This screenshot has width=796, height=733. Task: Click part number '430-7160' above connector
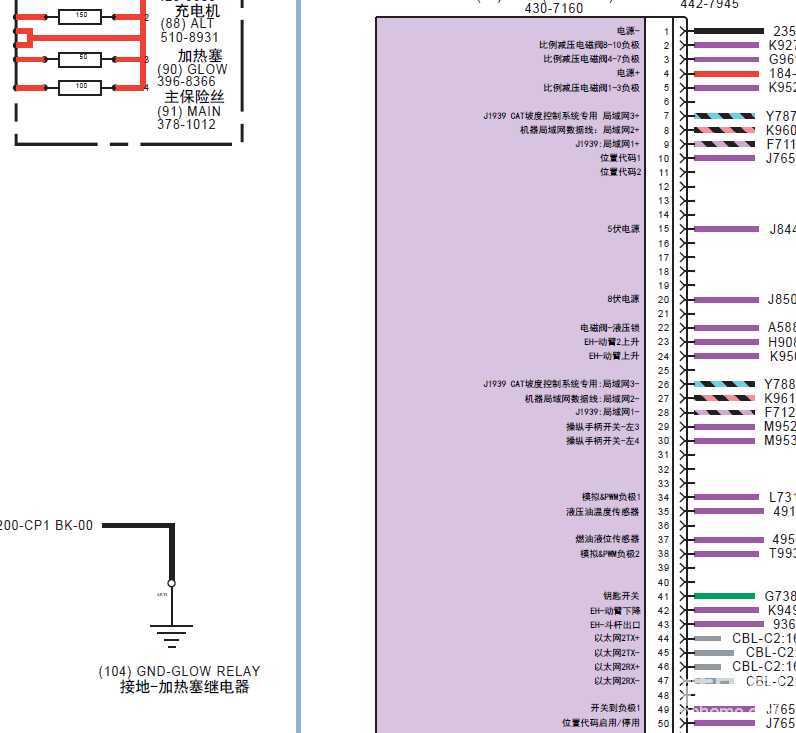[554, 8]
